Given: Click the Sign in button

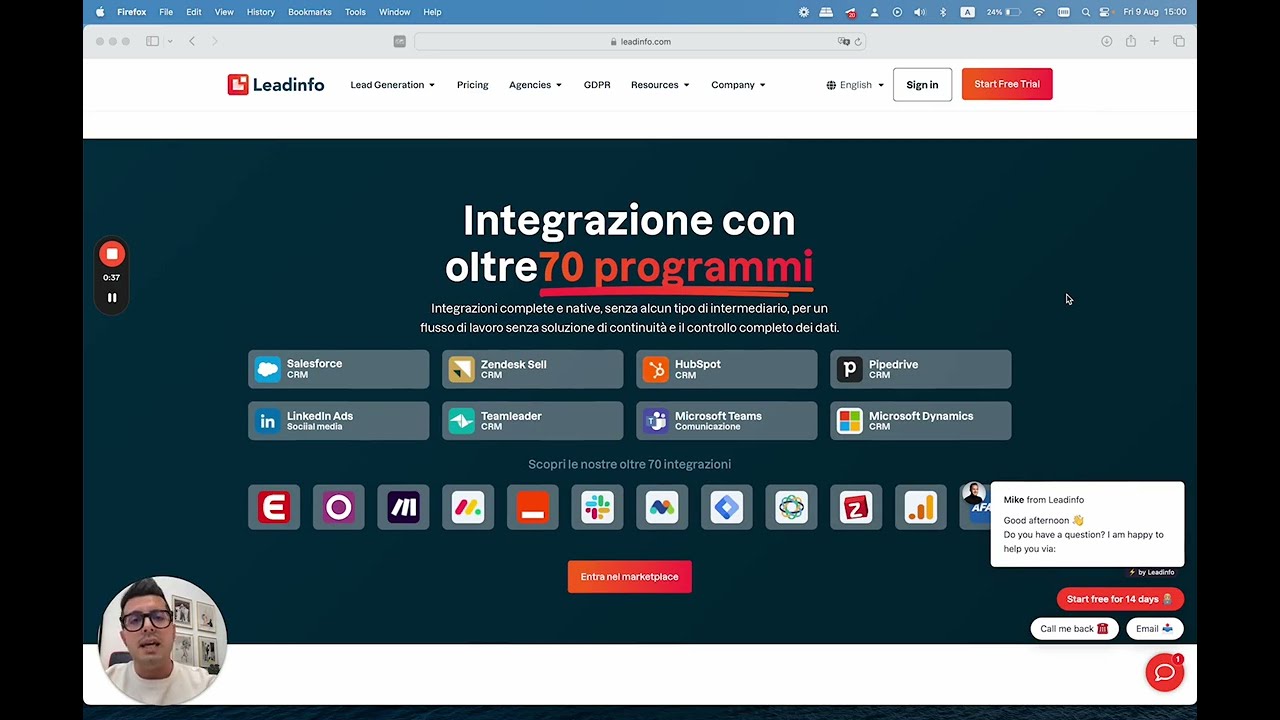Looking at the screenshot, I should (922, 85).
